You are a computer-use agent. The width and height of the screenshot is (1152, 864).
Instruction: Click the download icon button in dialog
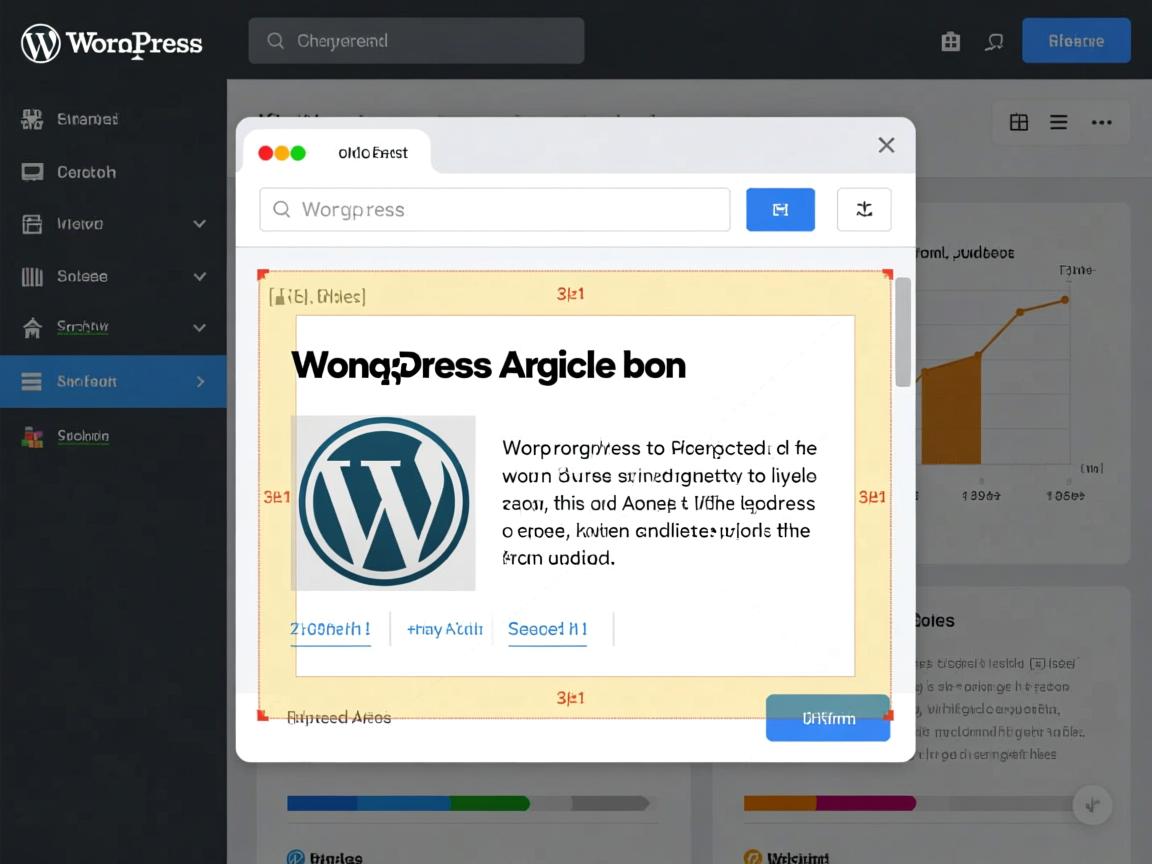(864, 210)
